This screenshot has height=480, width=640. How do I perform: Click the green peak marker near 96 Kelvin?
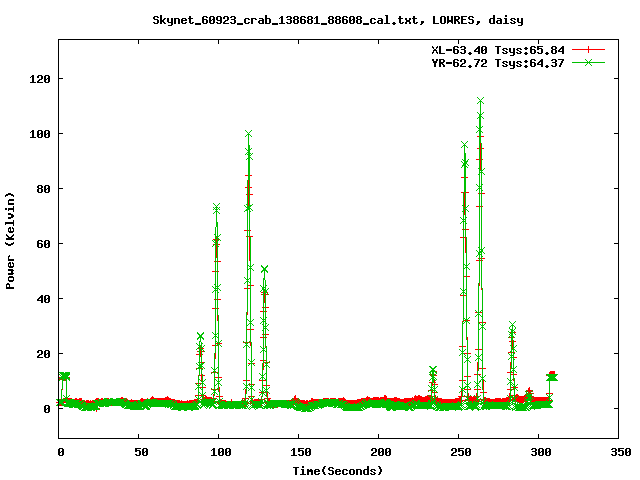[x=464, y=145]
